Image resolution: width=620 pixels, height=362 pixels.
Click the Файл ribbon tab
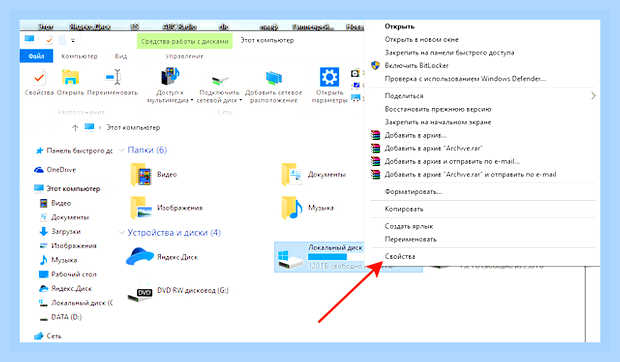coord(36,56)
